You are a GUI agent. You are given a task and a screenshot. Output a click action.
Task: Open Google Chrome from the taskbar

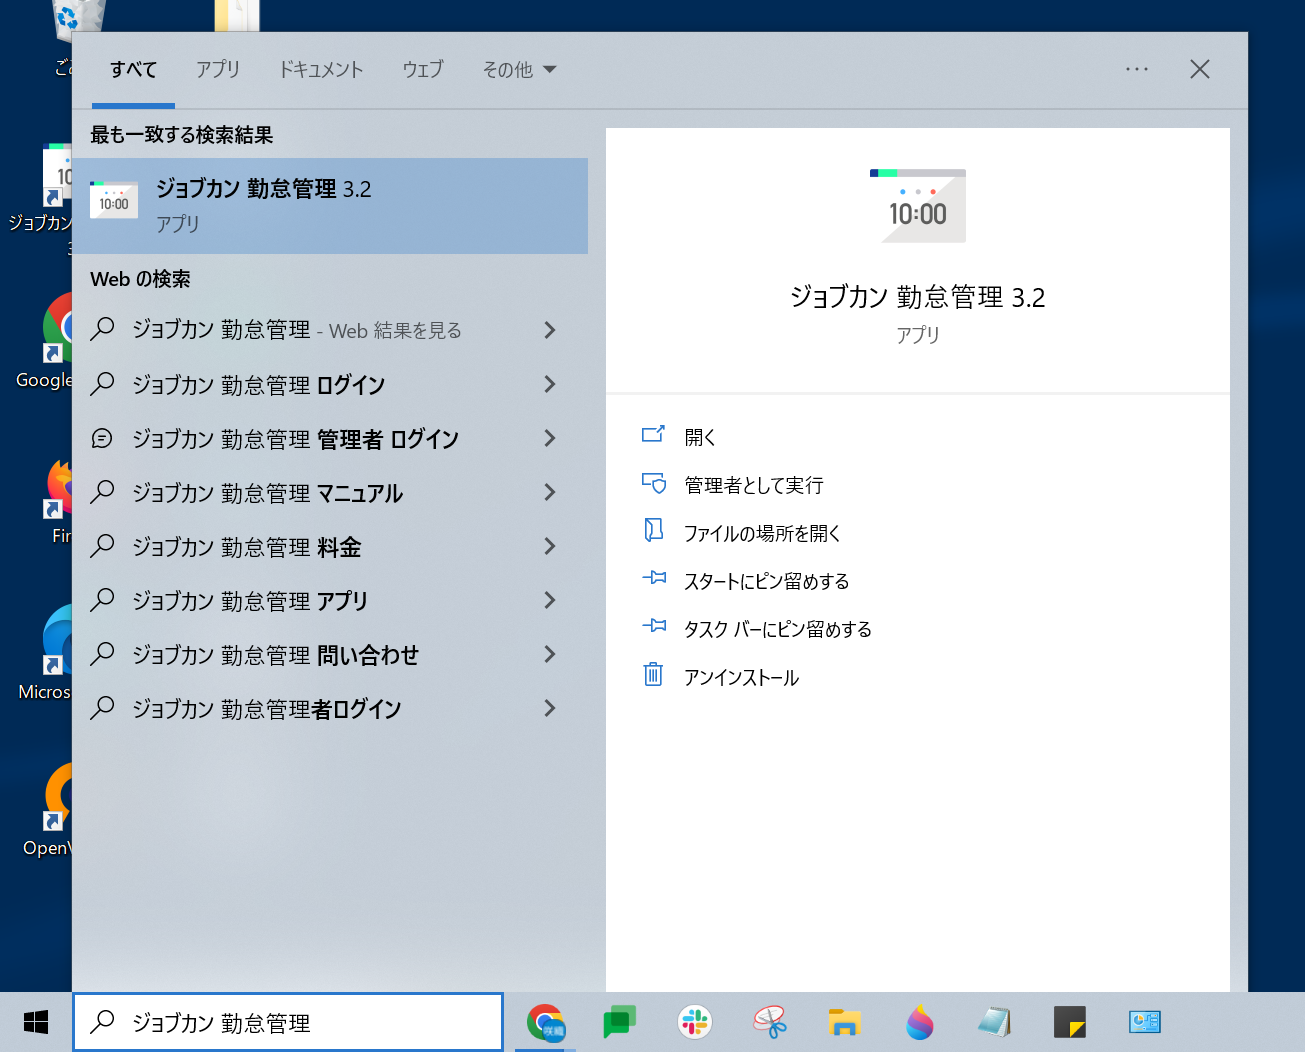[x=545, y=1022]
